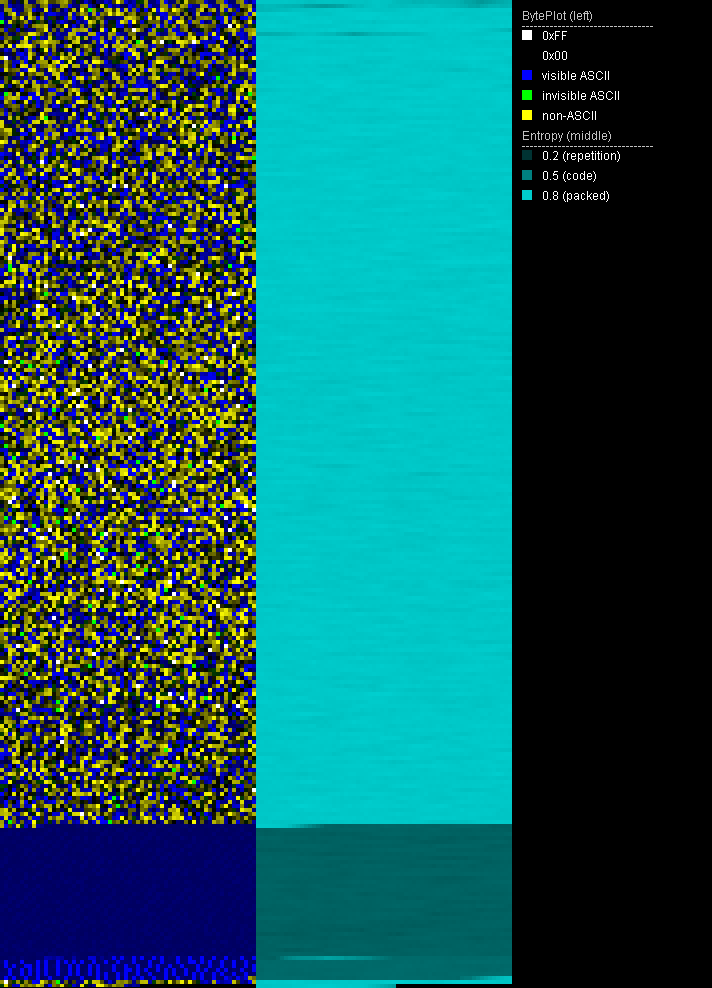The width and height of the screenshot is (712, 988).
Task: Click the white 0xFF legend swatch
Action: pyautogui.click(x=527, y=36)
